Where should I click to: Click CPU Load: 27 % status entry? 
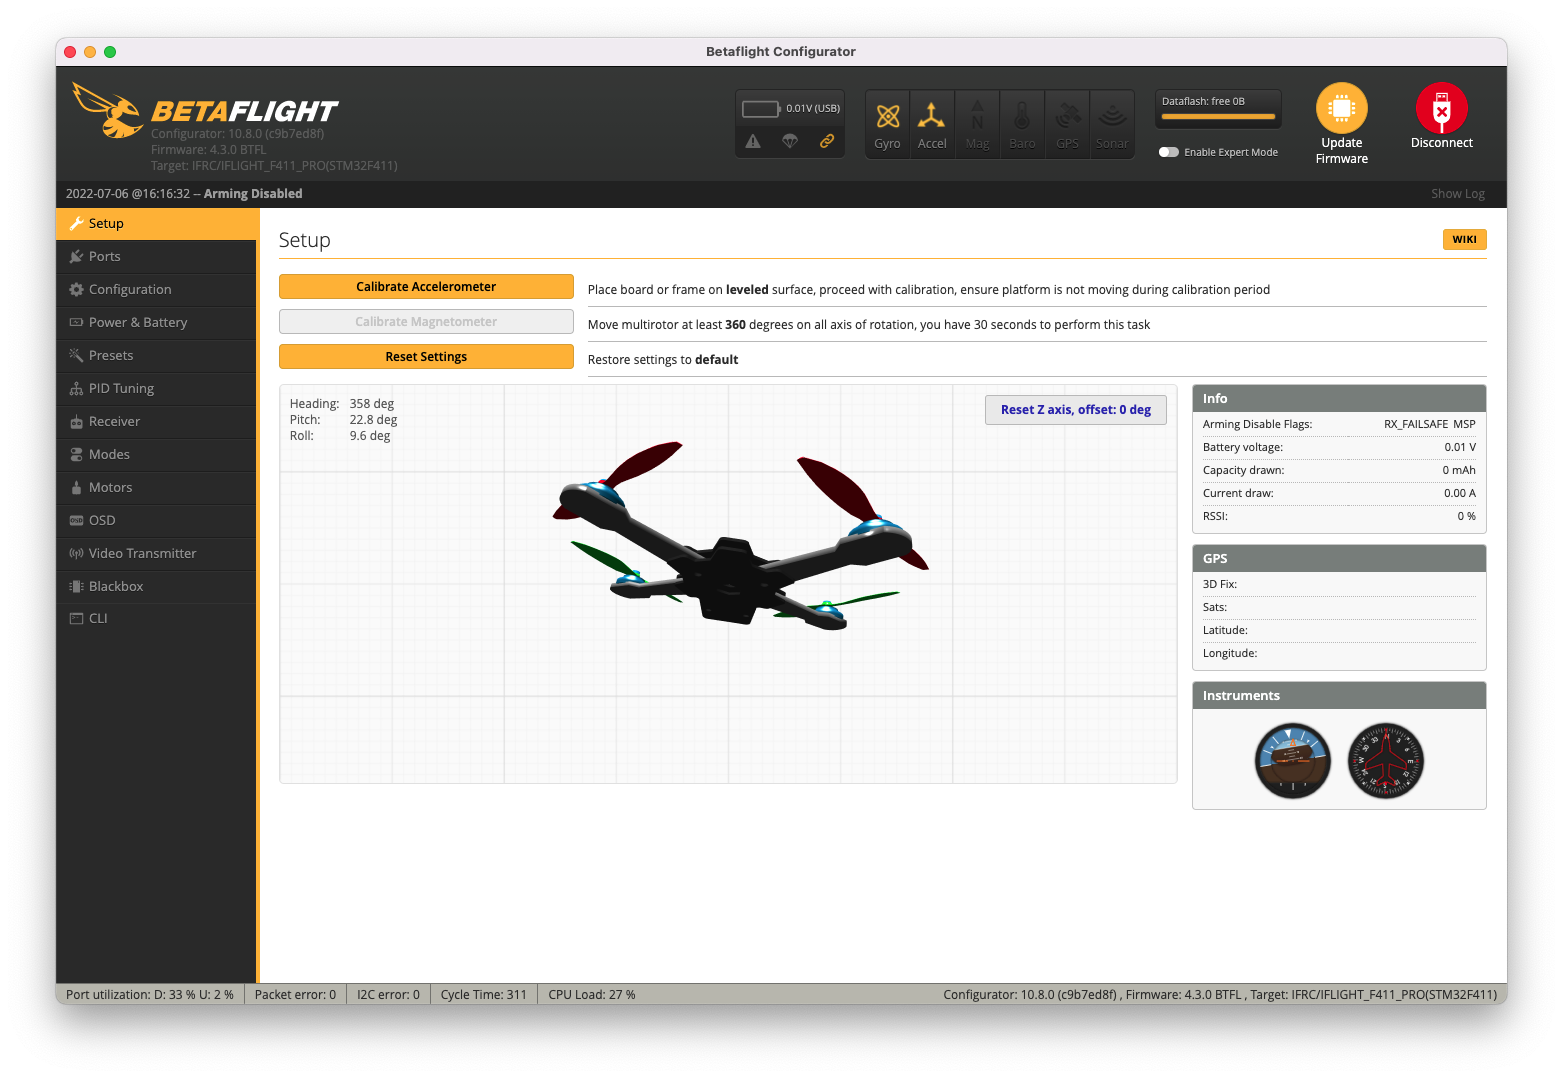pos(592,994)
